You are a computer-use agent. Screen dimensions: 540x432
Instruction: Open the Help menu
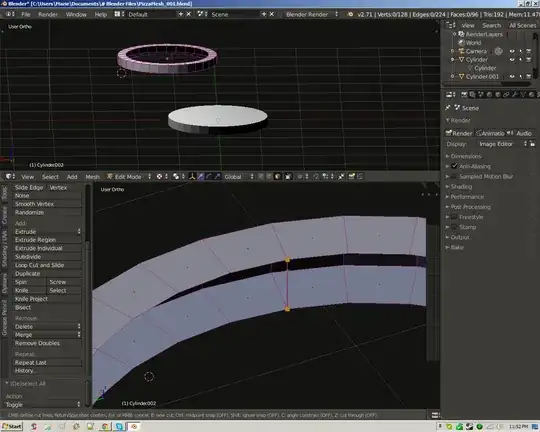pyautogui.click(x=101, y=14)
